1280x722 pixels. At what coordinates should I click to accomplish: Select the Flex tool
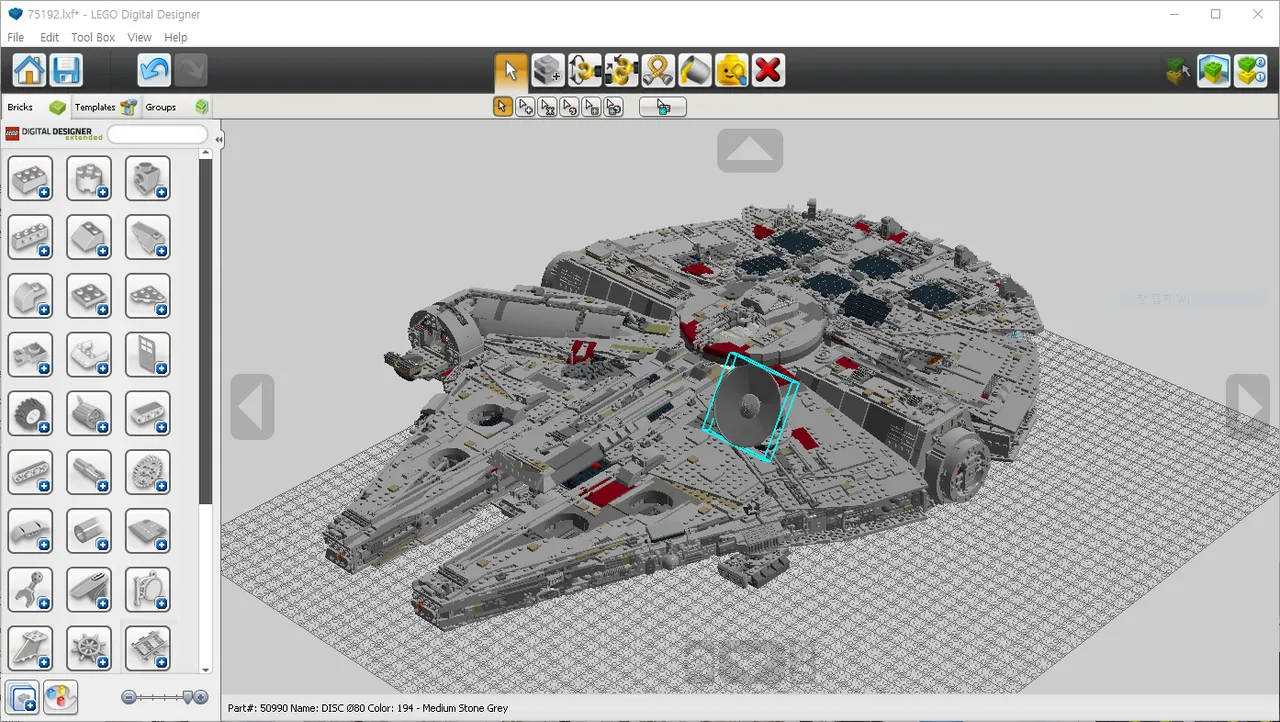(x=658, y=70)
